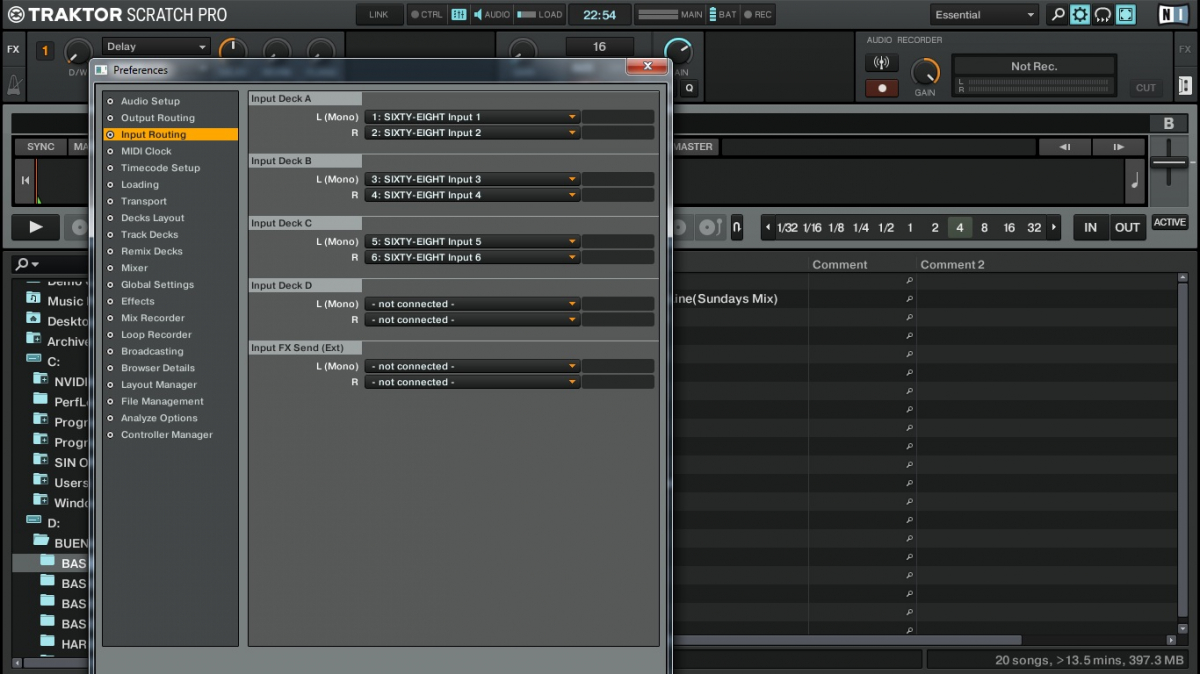The height and width of the screenshot is (674, 1200).
Task: Set loop OUT point
Action: [x=1127, y=227]
